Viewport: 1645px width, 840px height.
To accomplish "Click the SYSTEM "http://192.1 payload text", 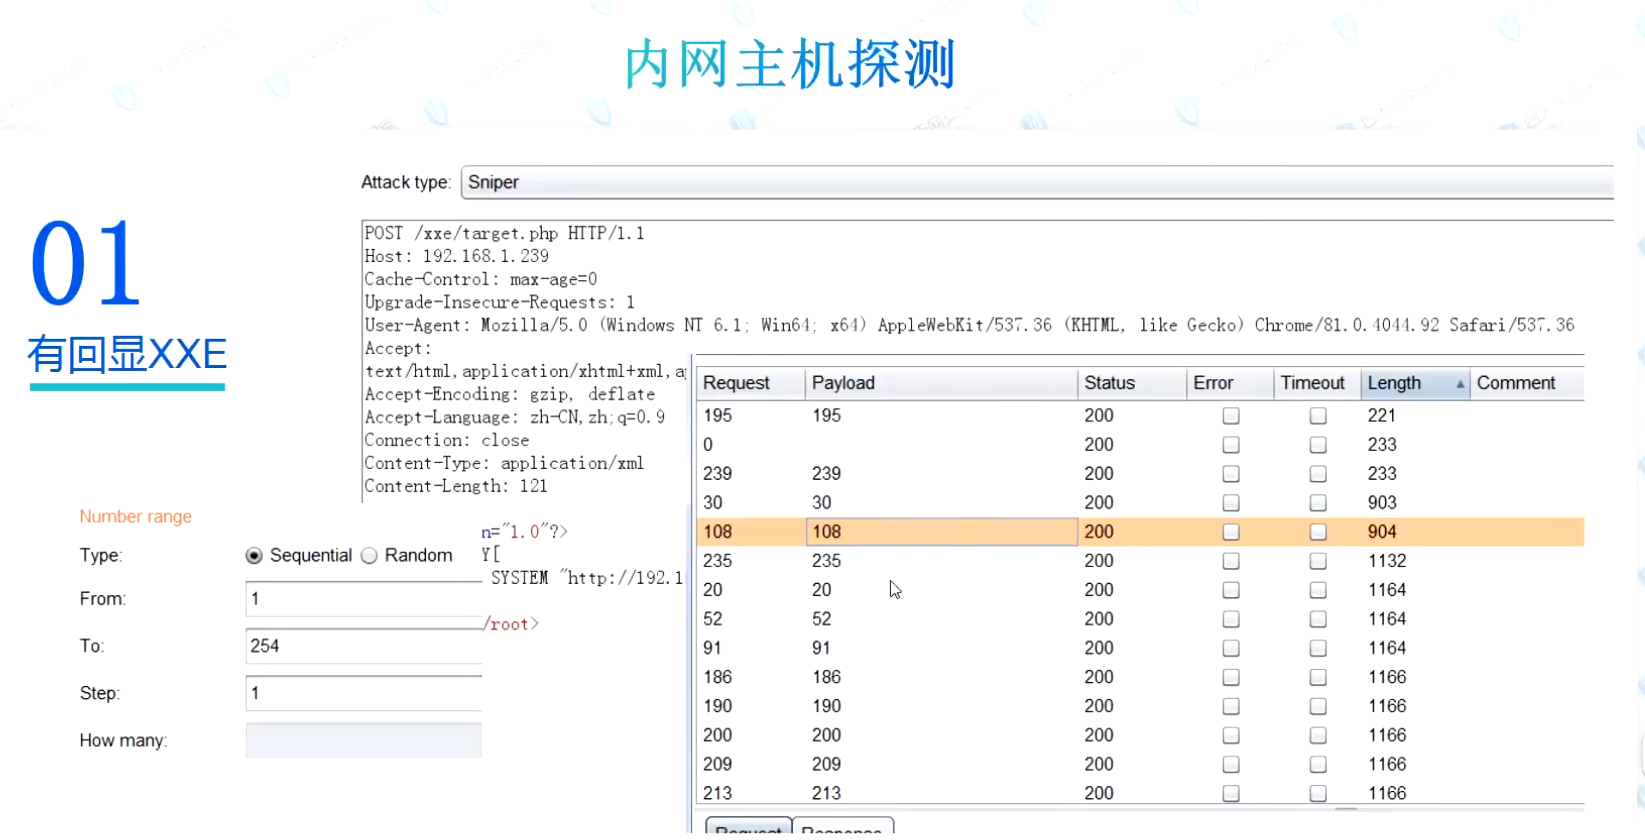I will tap(587, 578).
